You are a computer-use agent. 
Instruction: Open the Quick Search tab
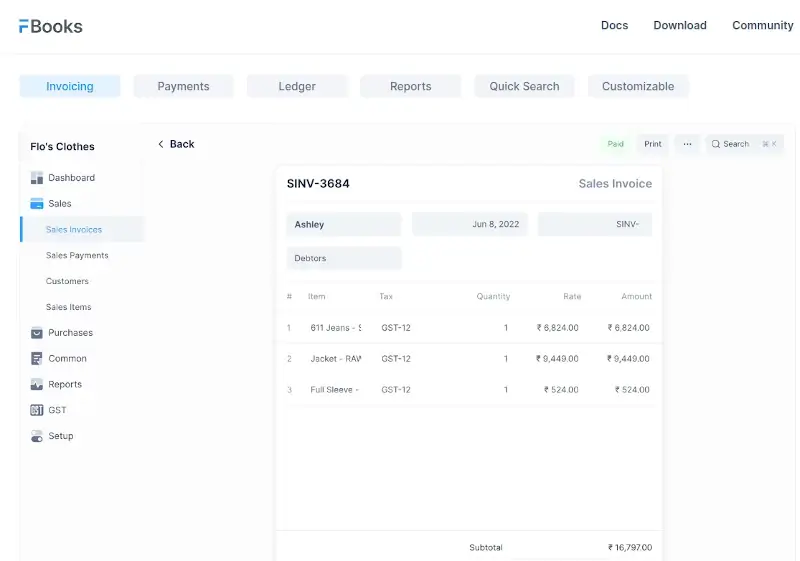pos(524,87)
